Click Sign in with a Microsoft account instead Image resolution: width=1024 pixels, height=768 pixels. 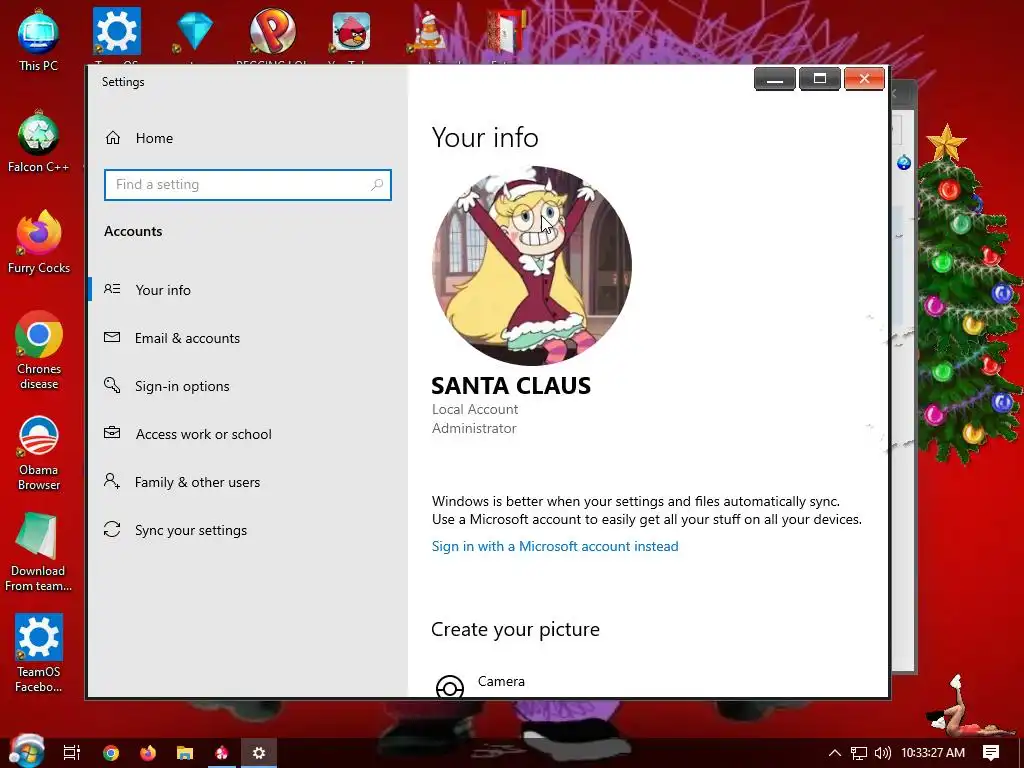point(555,546)
